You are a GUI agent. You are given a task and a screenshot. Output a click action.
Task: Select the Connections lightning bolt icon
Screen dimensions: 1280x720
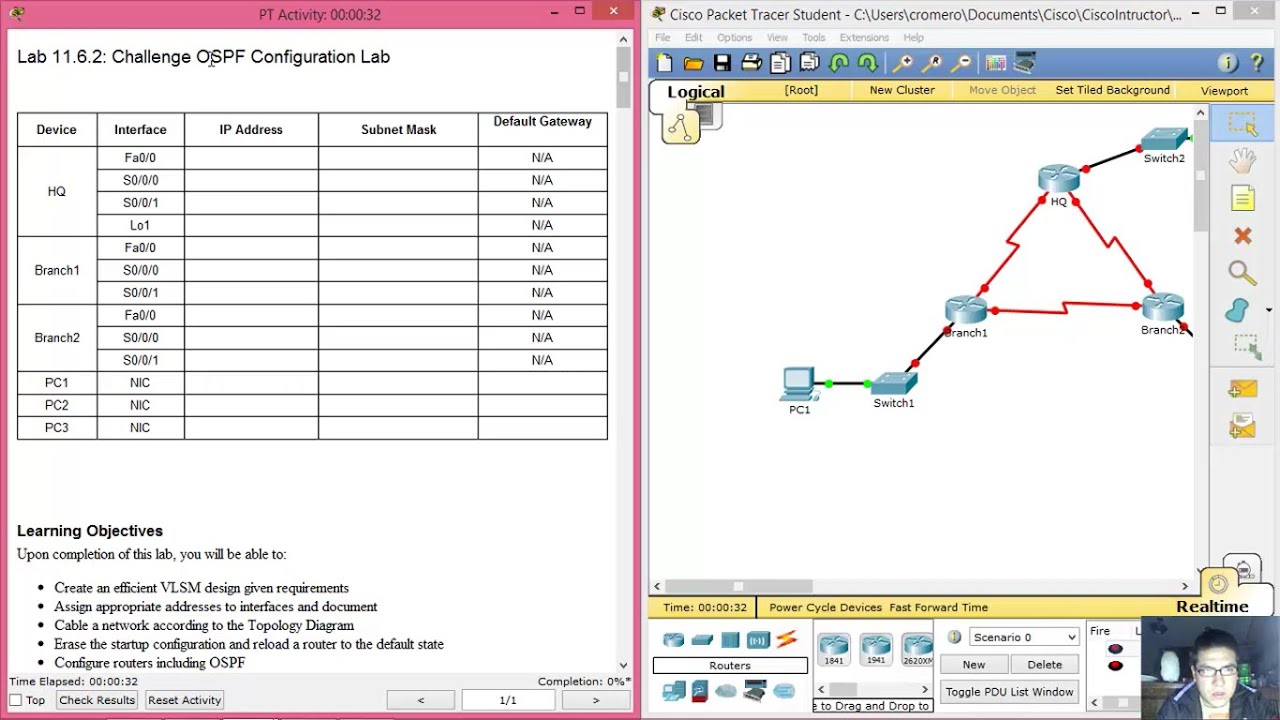786,640
